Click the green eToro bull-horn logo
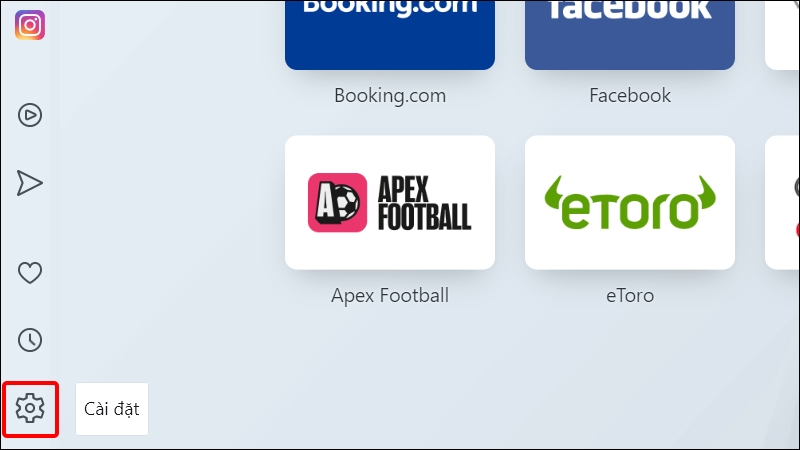Viewport: 800px width, 450px height. [630, 202]
